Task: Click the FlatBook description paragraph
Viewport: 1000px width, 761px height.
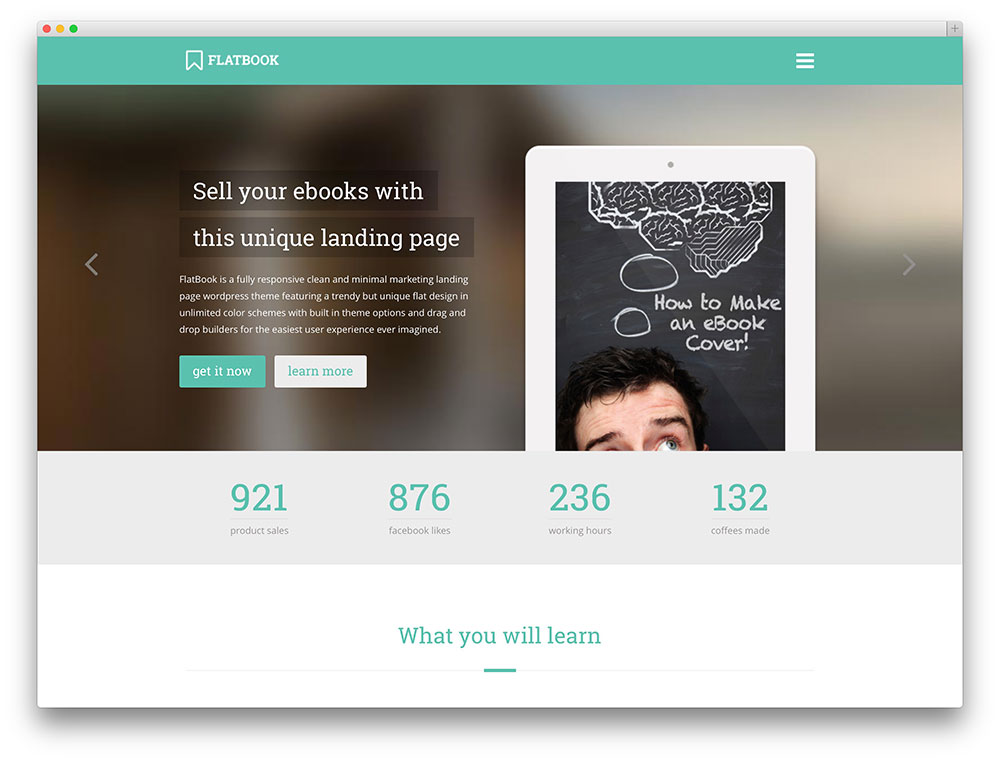Action: [x=324, y=304]
